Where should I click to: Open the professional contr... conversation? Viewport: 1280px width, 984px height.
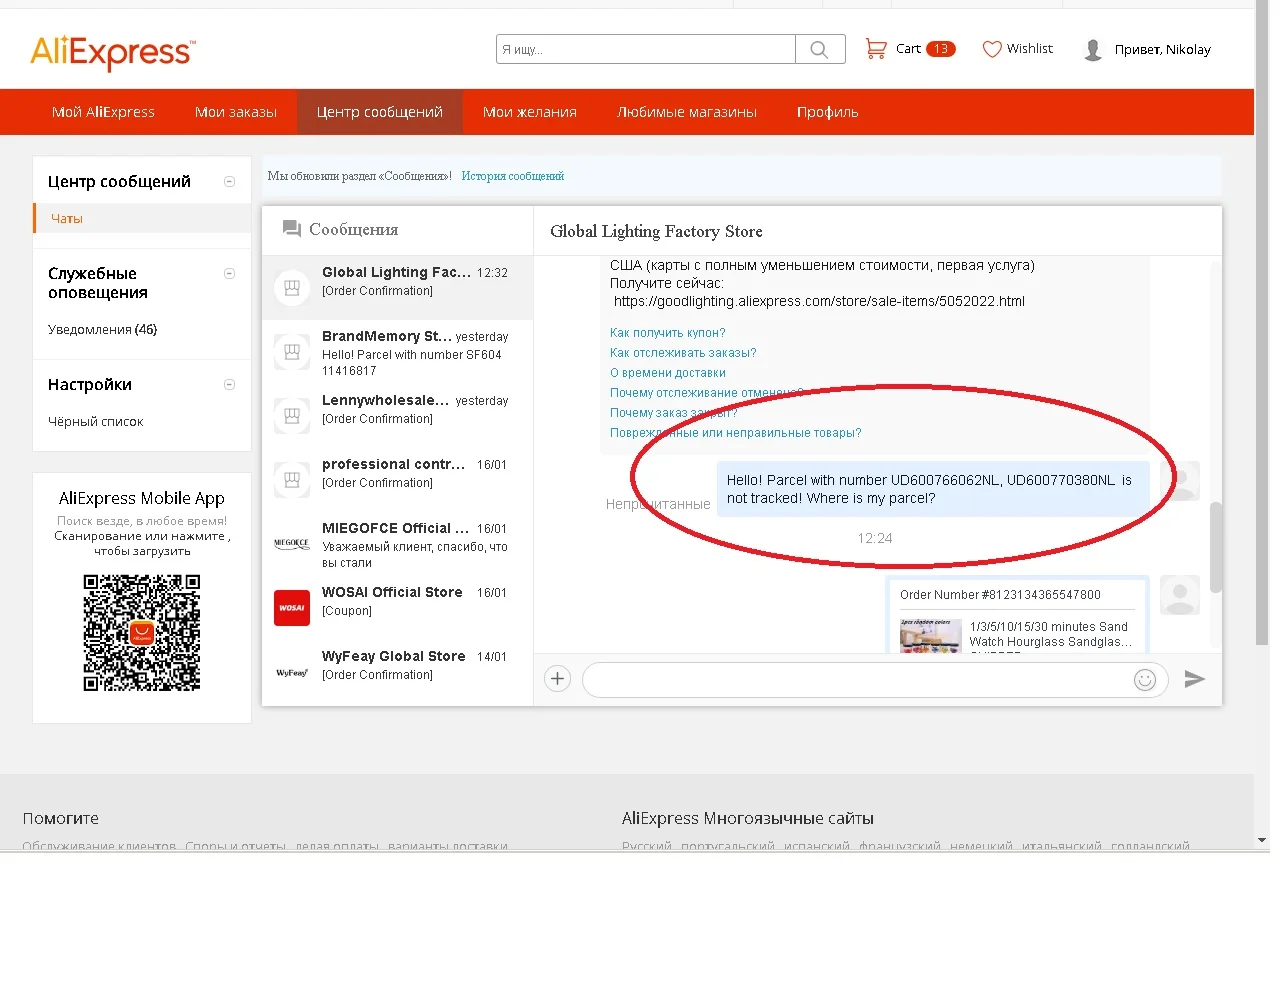(398, 480)
